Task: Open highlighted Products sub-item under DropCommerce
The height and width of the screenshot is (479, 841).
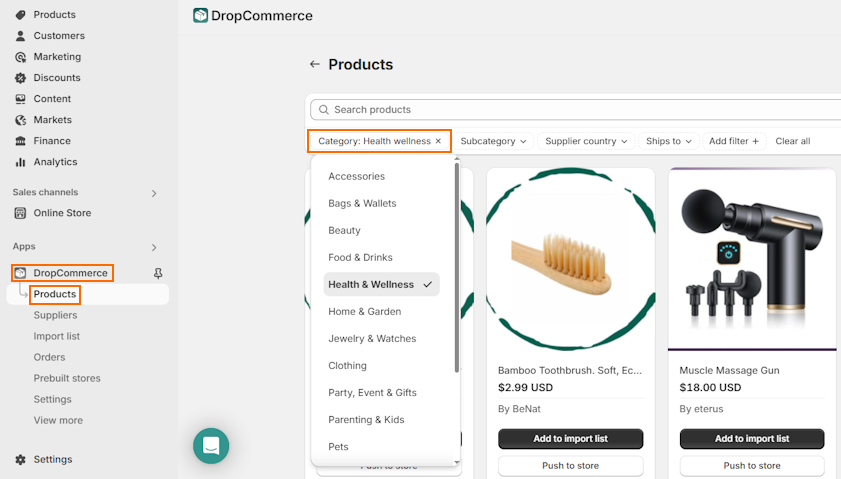Action: click(x=55, y=294)
